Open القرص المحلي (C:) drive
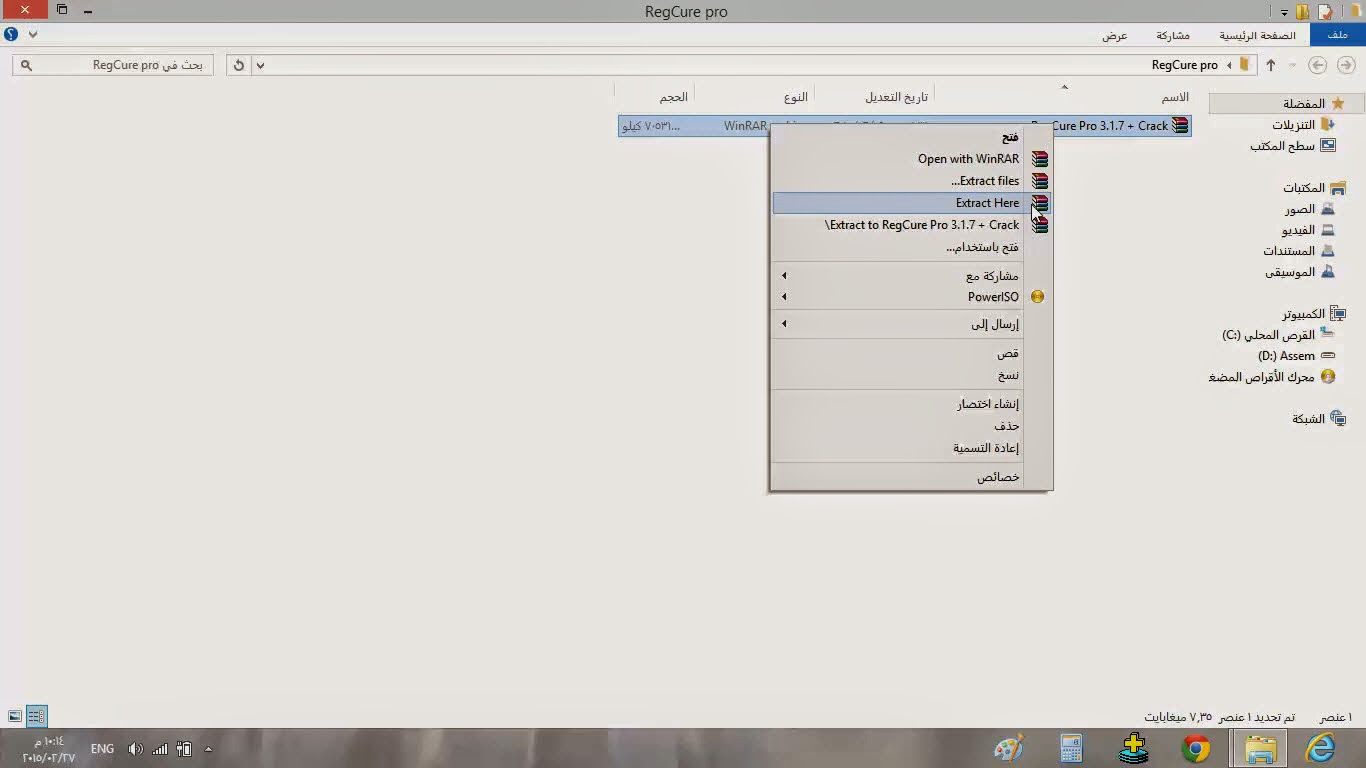 [x=1269, y=335]
